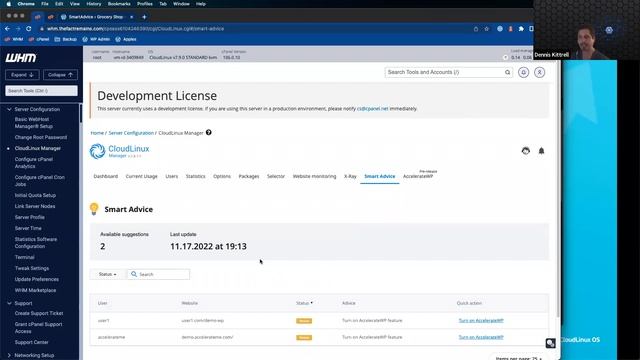The height and width of the screenshot is (360, 640).
Task: Click the CloudLinux Manager logo
Action: point(120,151)
